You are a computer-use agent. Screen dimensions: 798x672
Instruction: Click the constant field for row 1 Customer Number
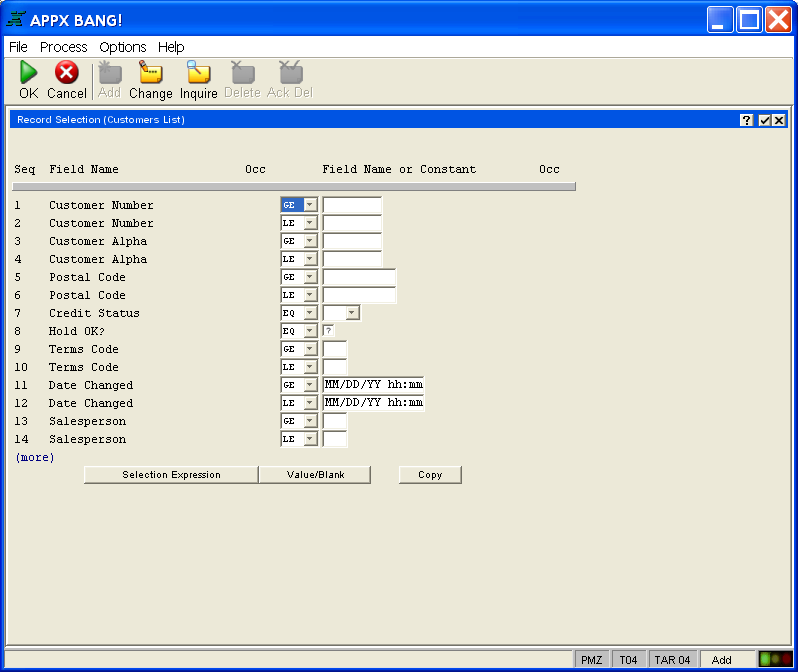[352, 205]
